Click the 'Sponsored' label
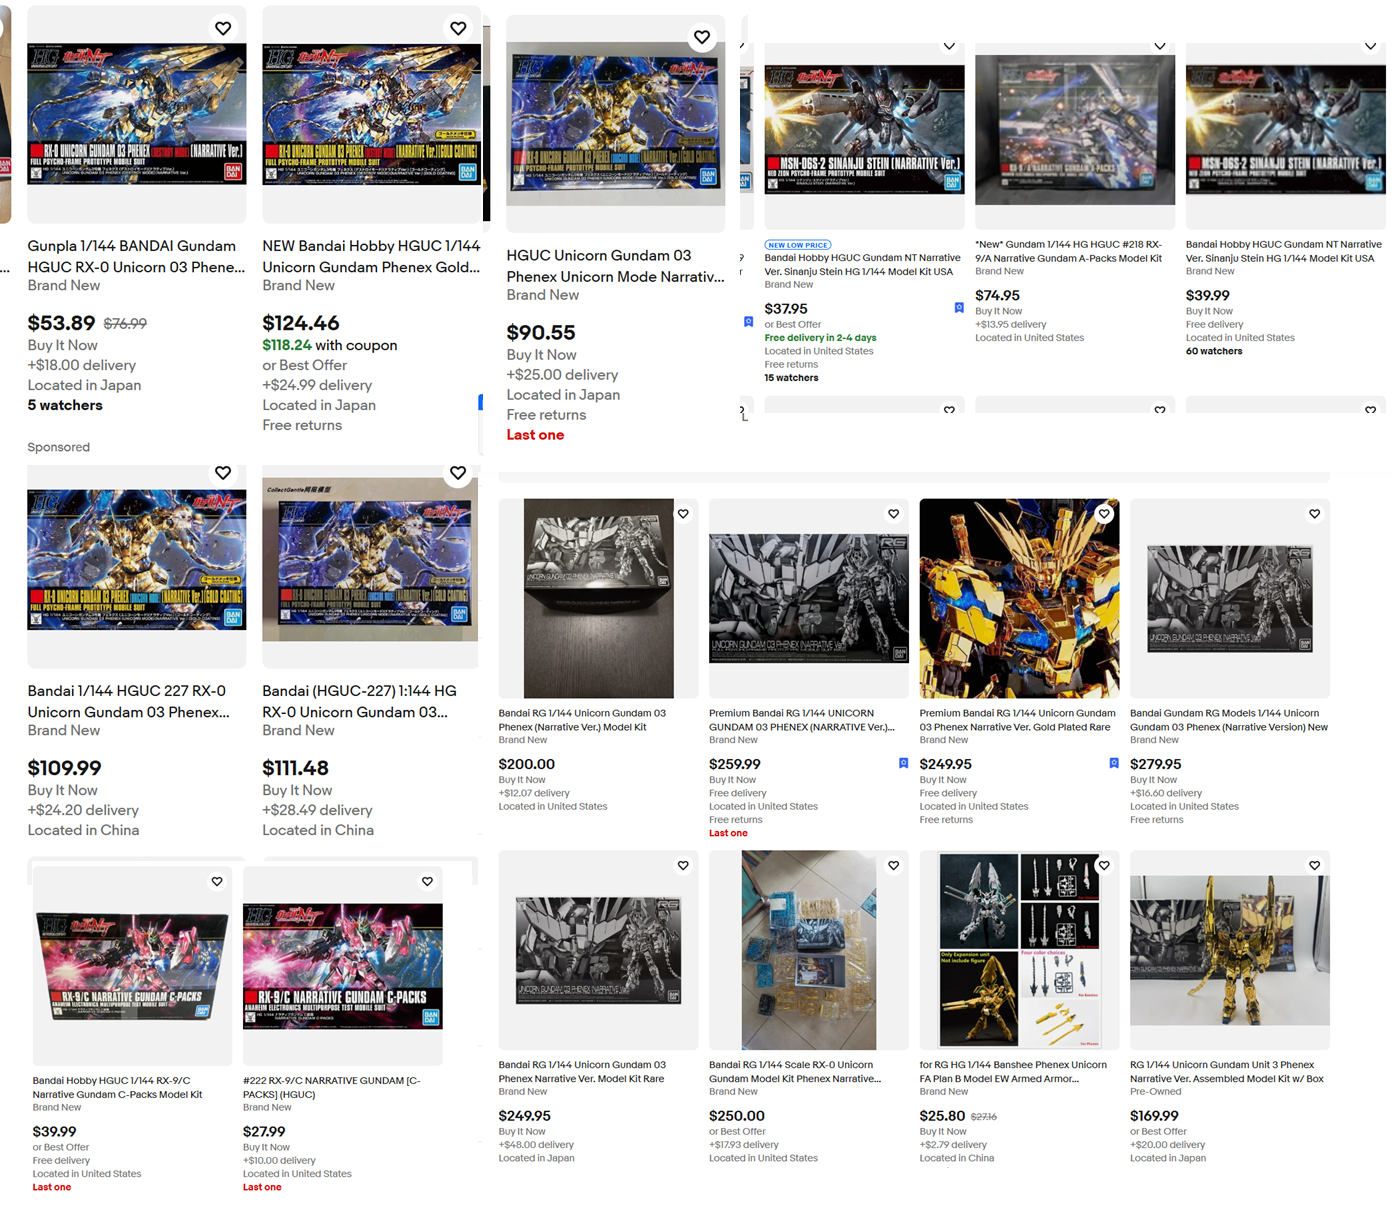 tap(59, 447)
